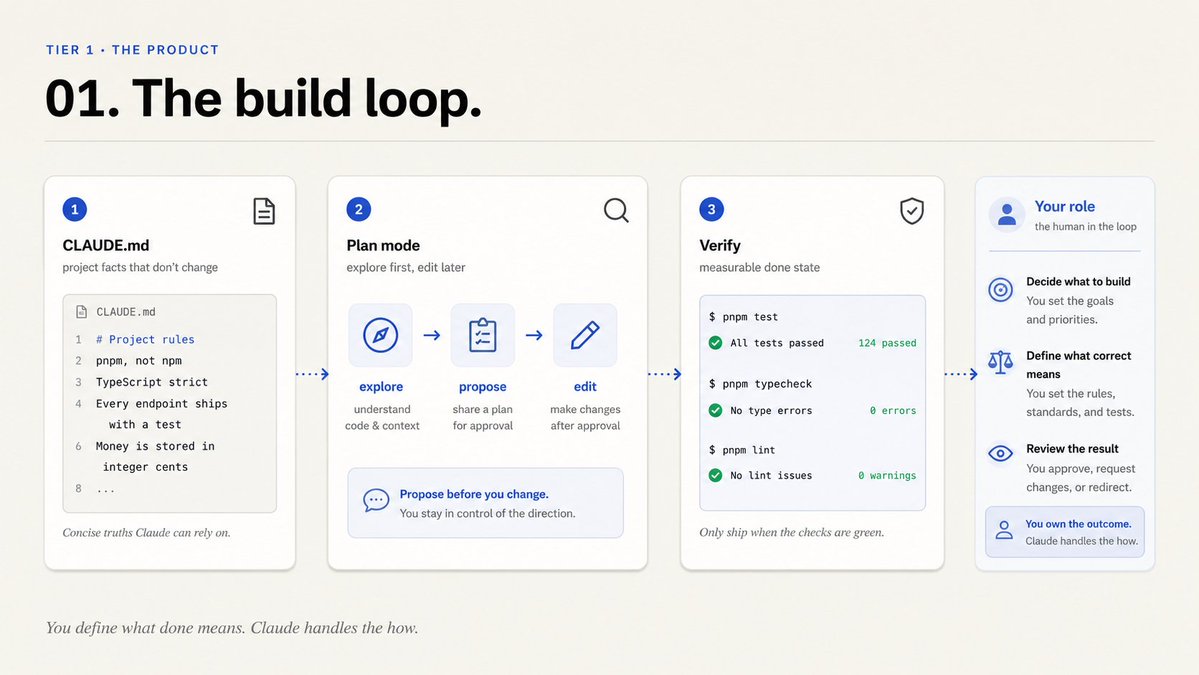Click the green check beside No type errors
The height and width of the screenshot is (675, 1199).
point(715,411)
